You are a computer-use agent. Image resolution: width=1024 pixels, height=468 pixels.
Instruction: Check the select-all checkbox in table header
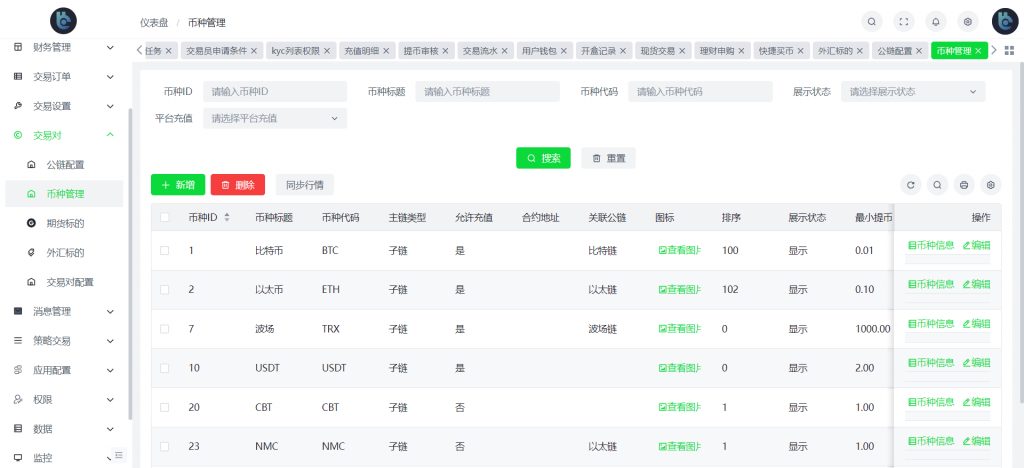click(x=165, y=217)
